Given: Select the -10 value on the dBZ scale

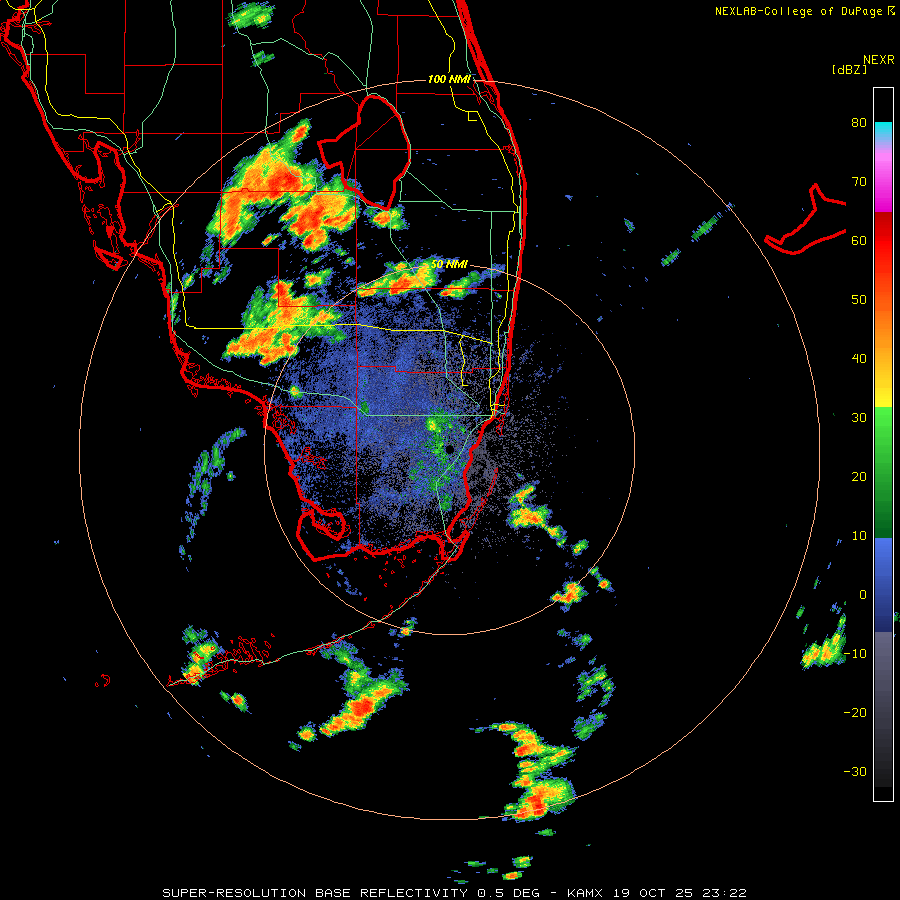Looking at the screenshot, I should coord(855,653).
